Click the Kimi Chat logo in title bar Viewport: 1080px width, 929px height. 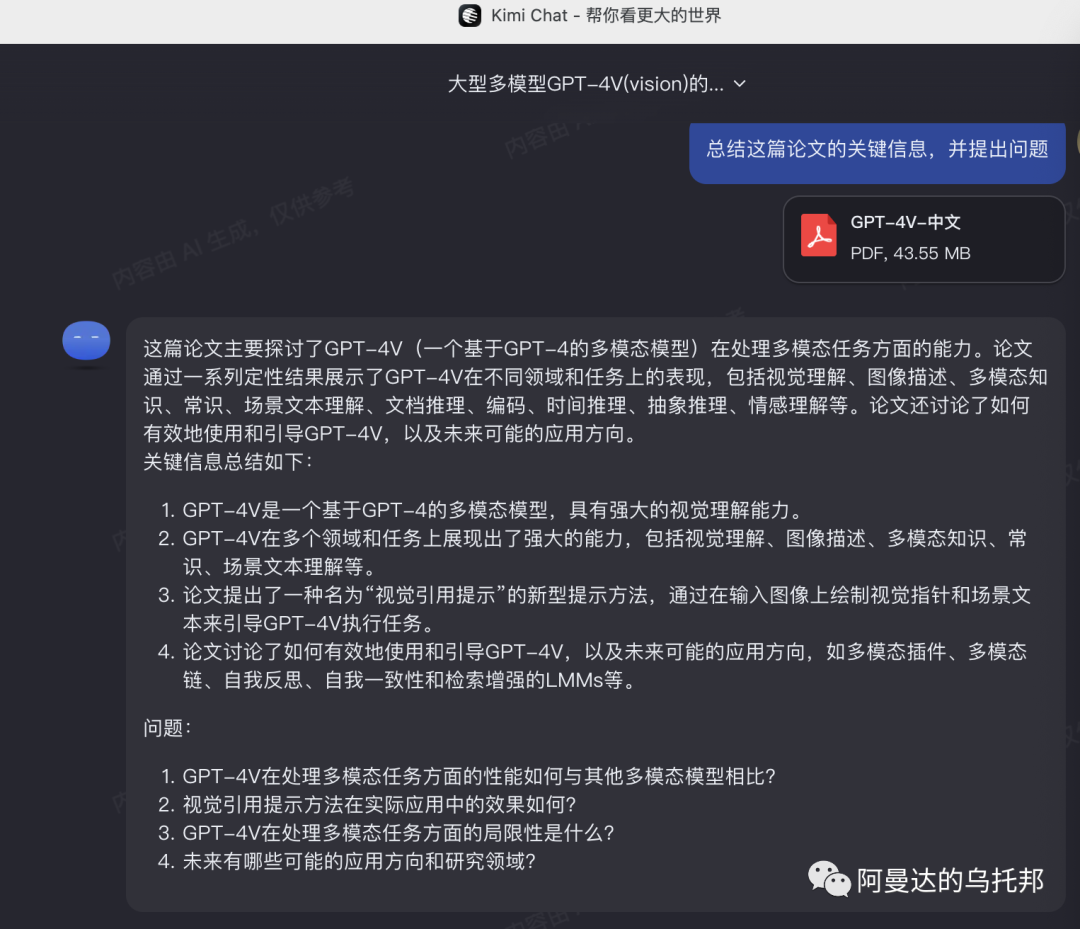[469, 15]
